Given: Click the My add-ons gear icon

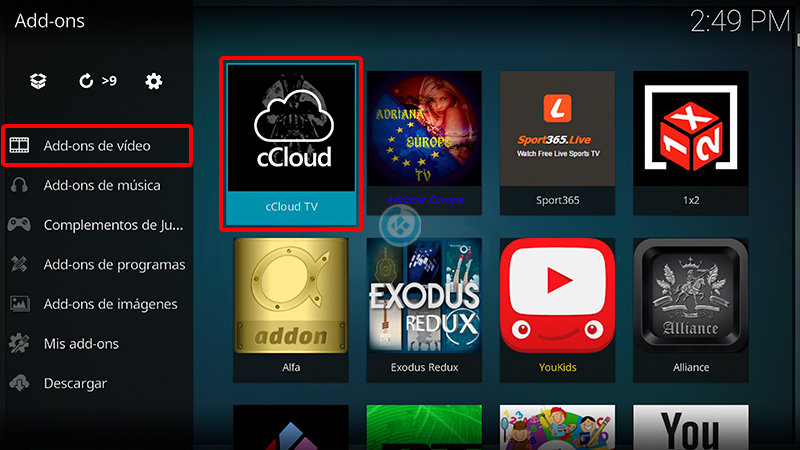Looking at the screenshot, I should pyautogui.click(x=19, y=343).
